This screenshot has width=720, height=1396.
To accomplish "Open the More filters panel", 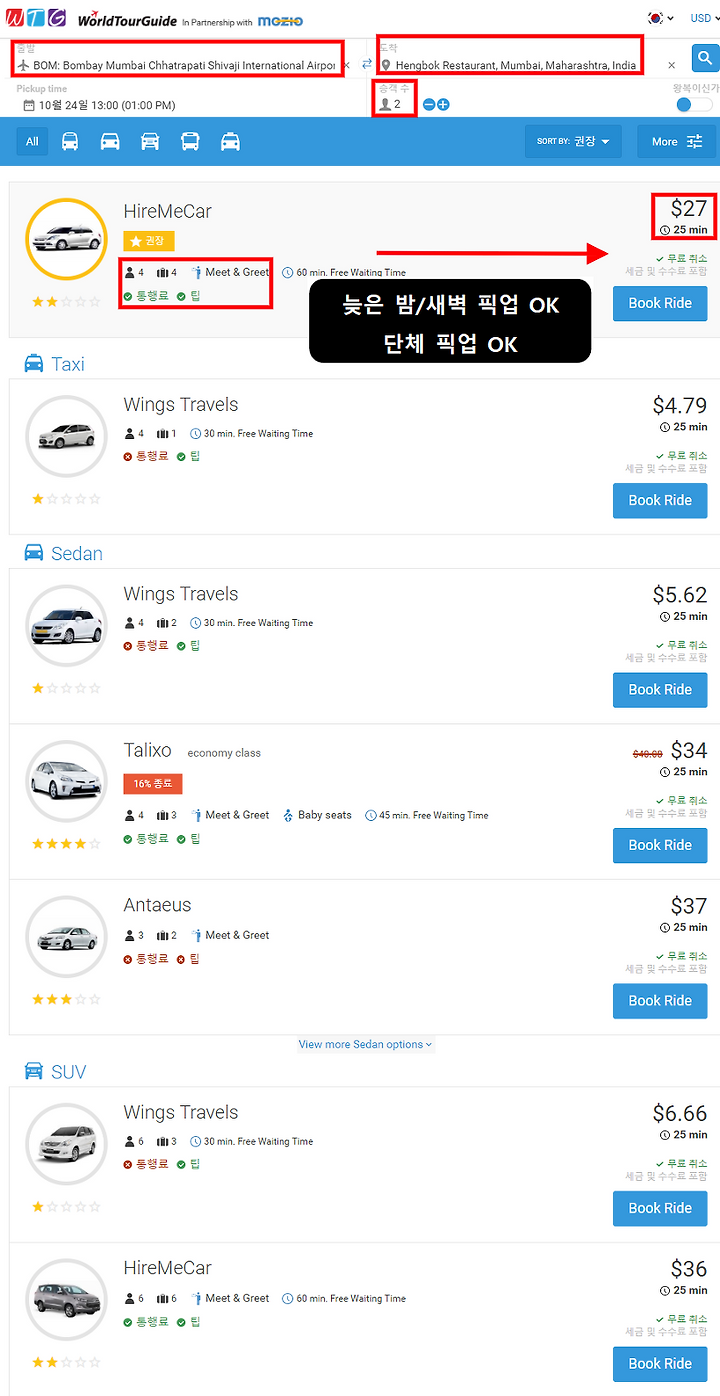I will click(x=677, y=142).
